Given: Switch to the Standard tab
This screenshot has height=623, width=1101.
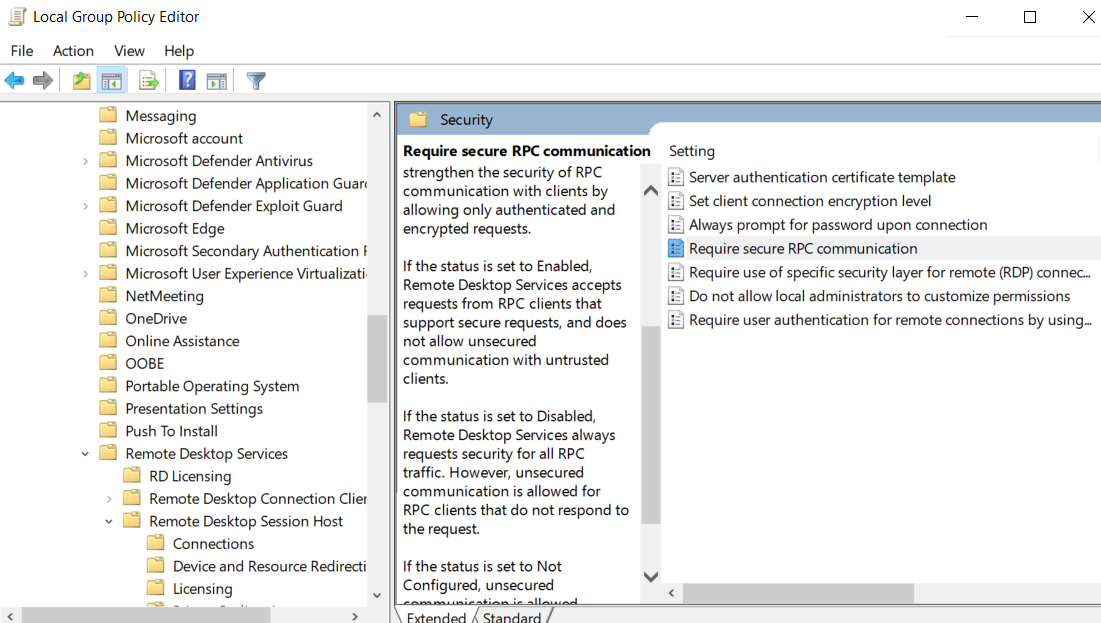Looking at the screenshot, I should click(x=511, y=617).
